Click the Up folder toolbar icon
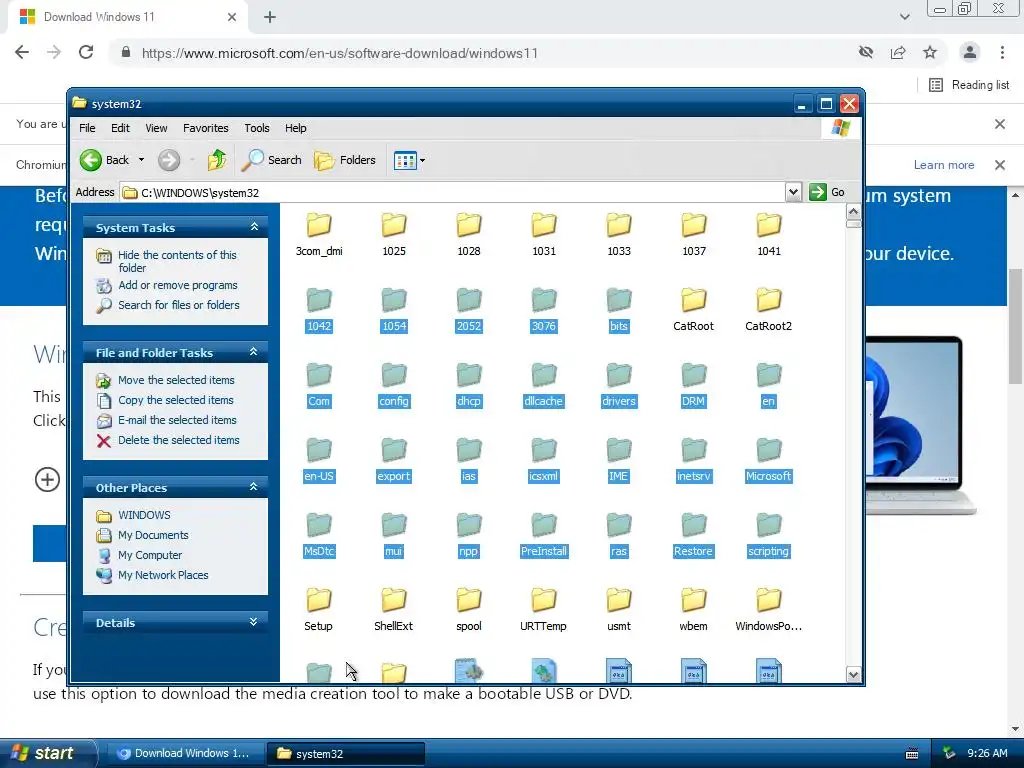 pyautogui.click(x=216, y=160)
